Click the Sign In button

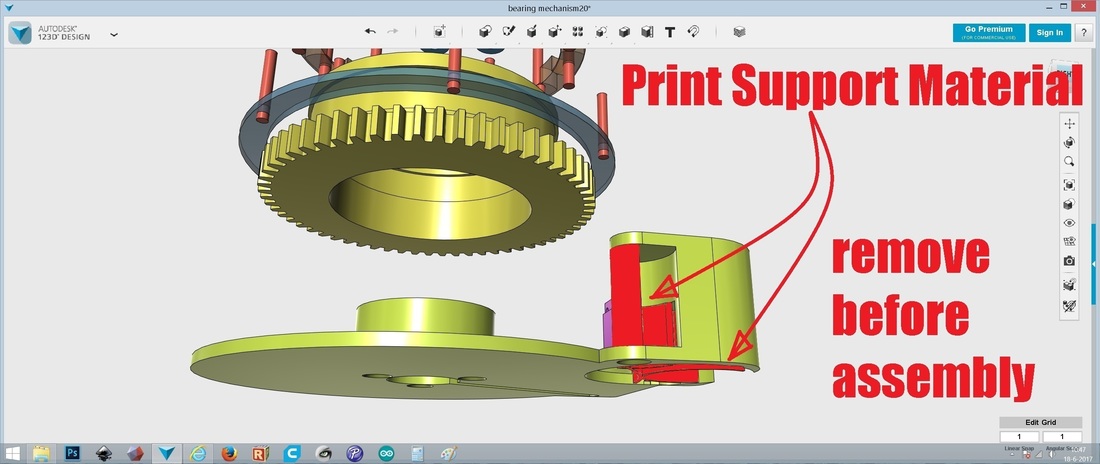[x=1049, y=32]
